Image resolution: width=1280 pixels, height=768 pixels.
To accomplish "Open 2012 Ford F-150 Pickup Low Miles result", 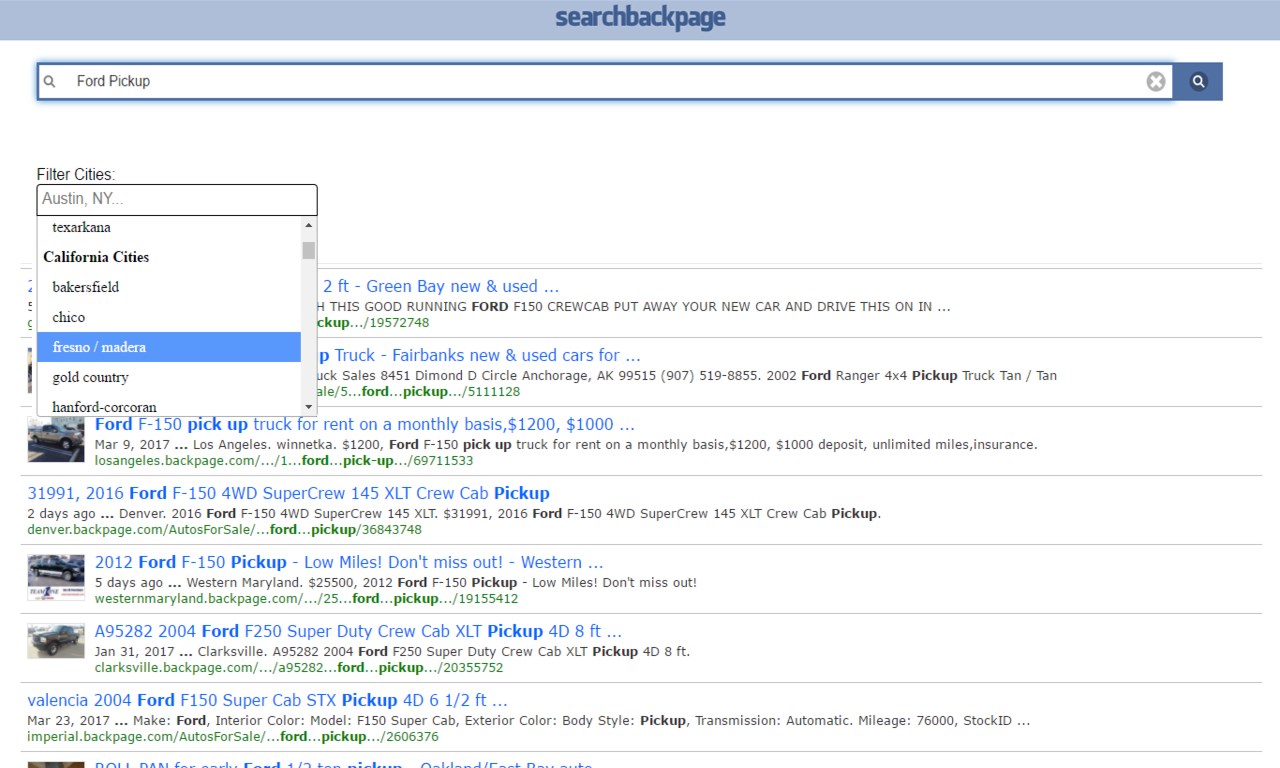I will coord(349,562).
